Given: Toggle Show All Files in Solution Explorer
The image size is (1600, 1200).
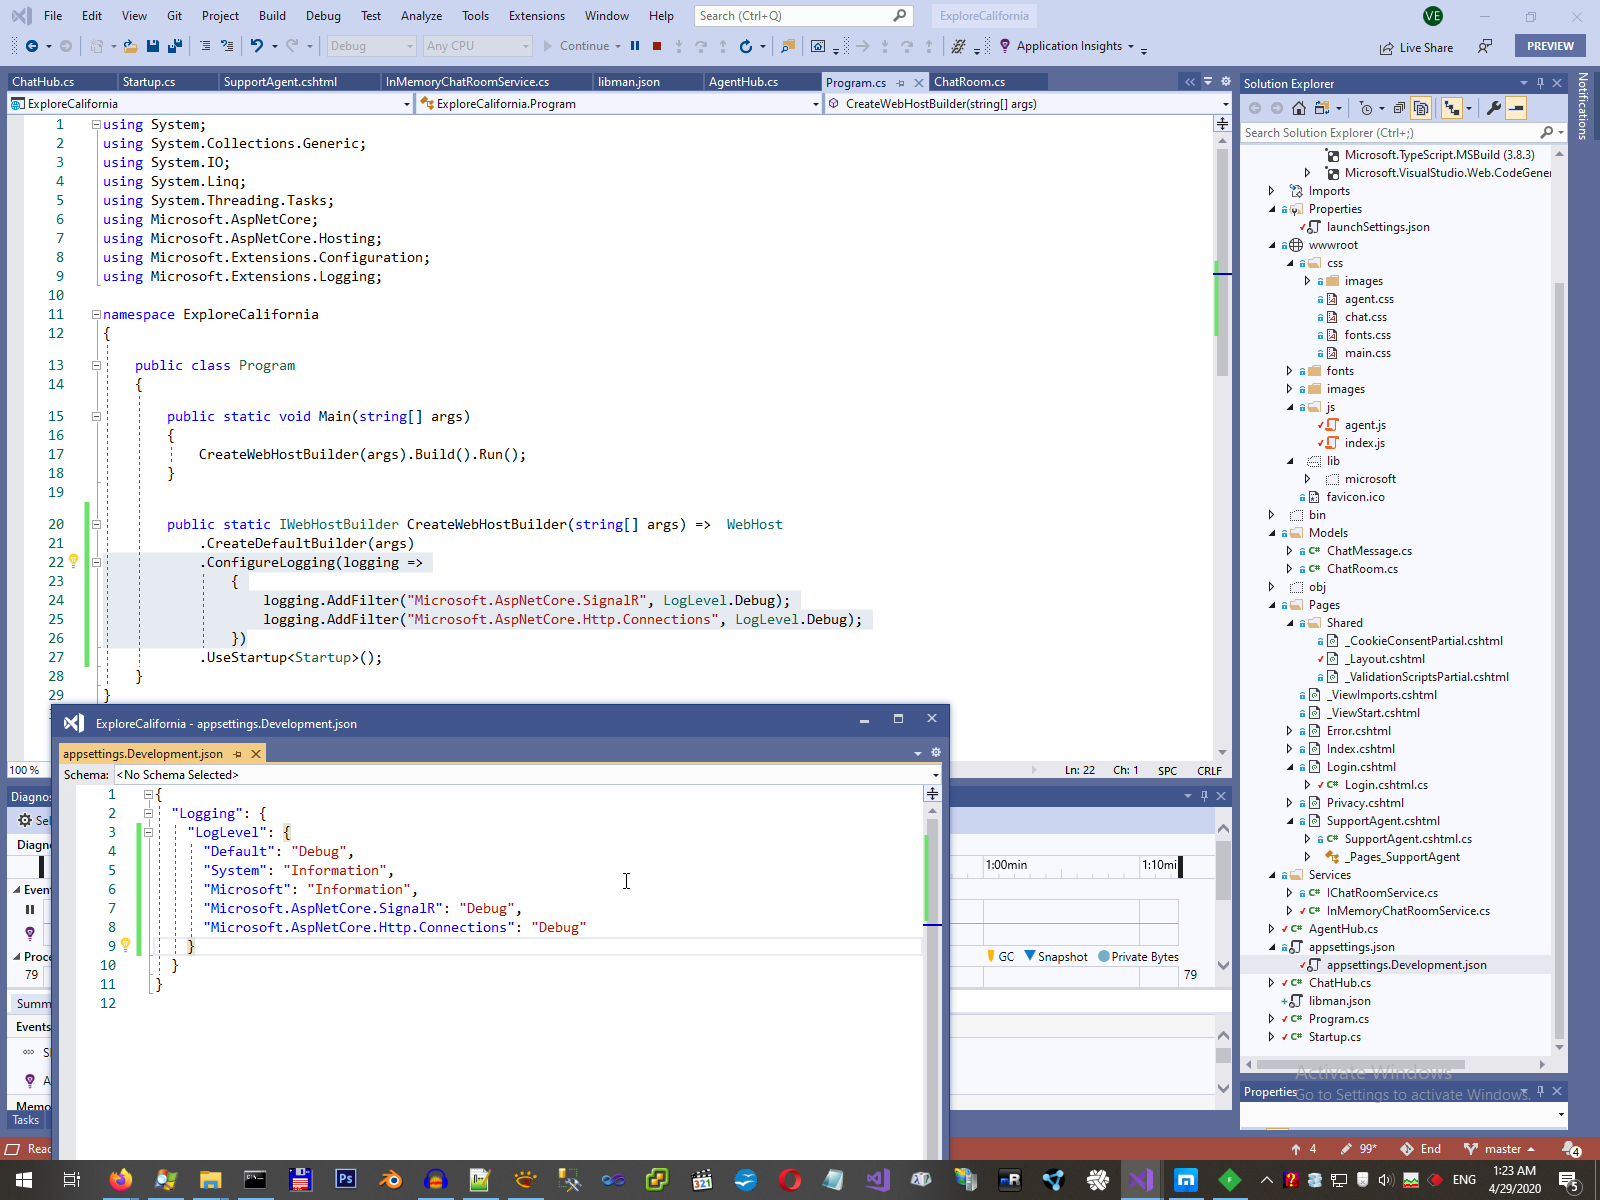Looking at the screenshot, I should (x=1421, y=108).
